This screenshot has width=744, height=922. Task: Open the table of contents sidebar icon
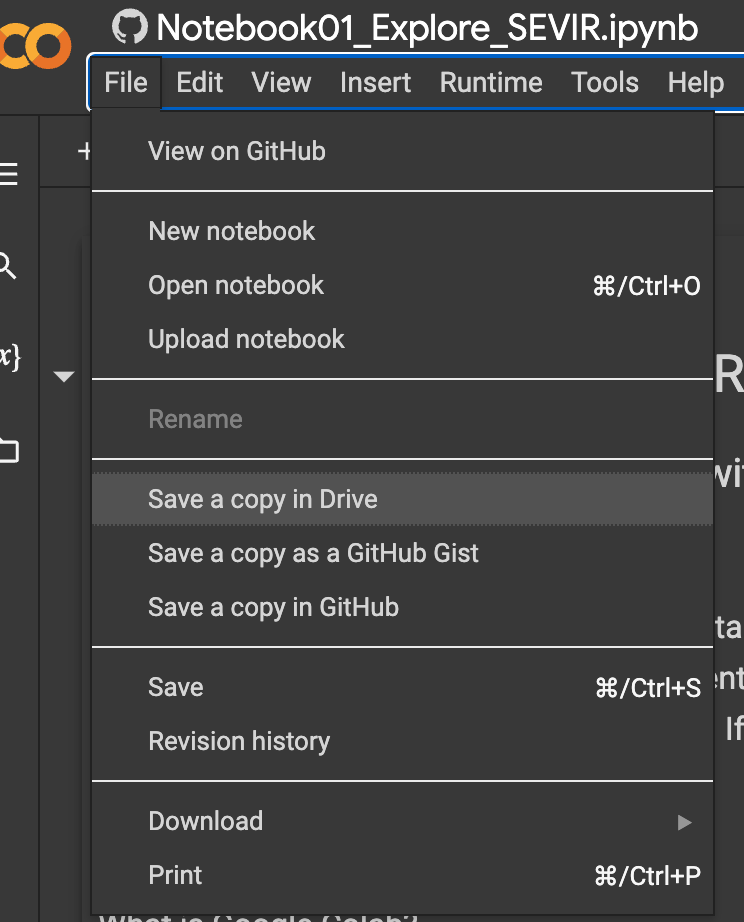click(x=8, y=174)
